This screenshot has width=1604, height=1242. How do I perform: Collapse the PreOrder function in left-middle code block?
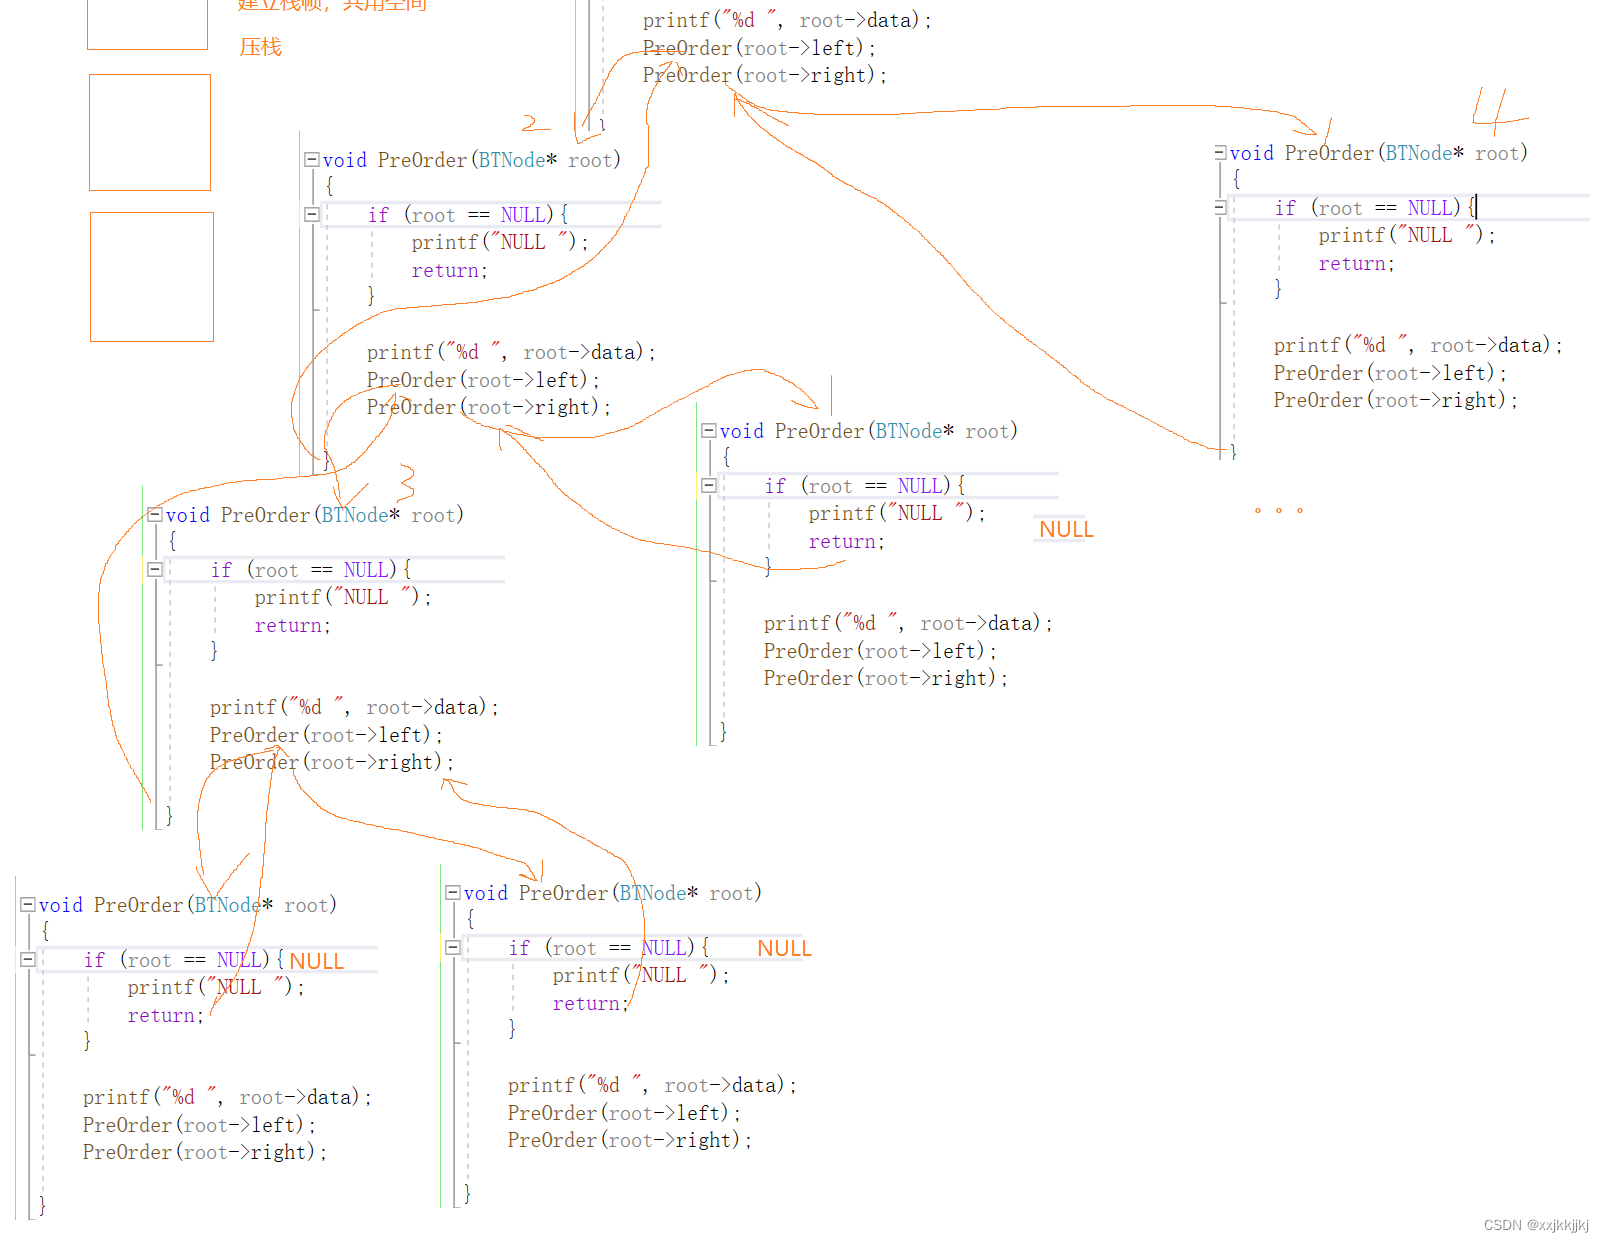click(x=155, y=514)
